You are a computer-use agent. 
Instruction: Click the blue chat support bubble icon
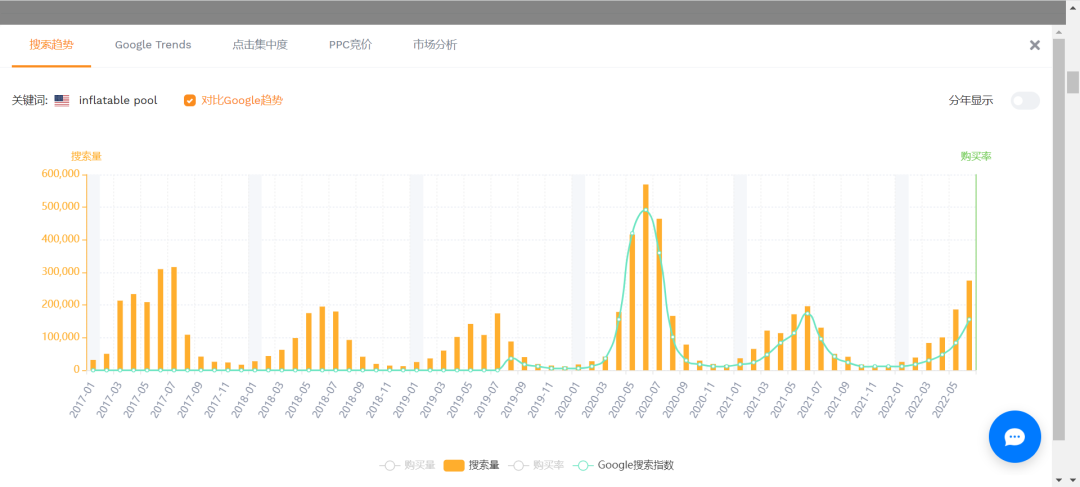(1014, 436)
